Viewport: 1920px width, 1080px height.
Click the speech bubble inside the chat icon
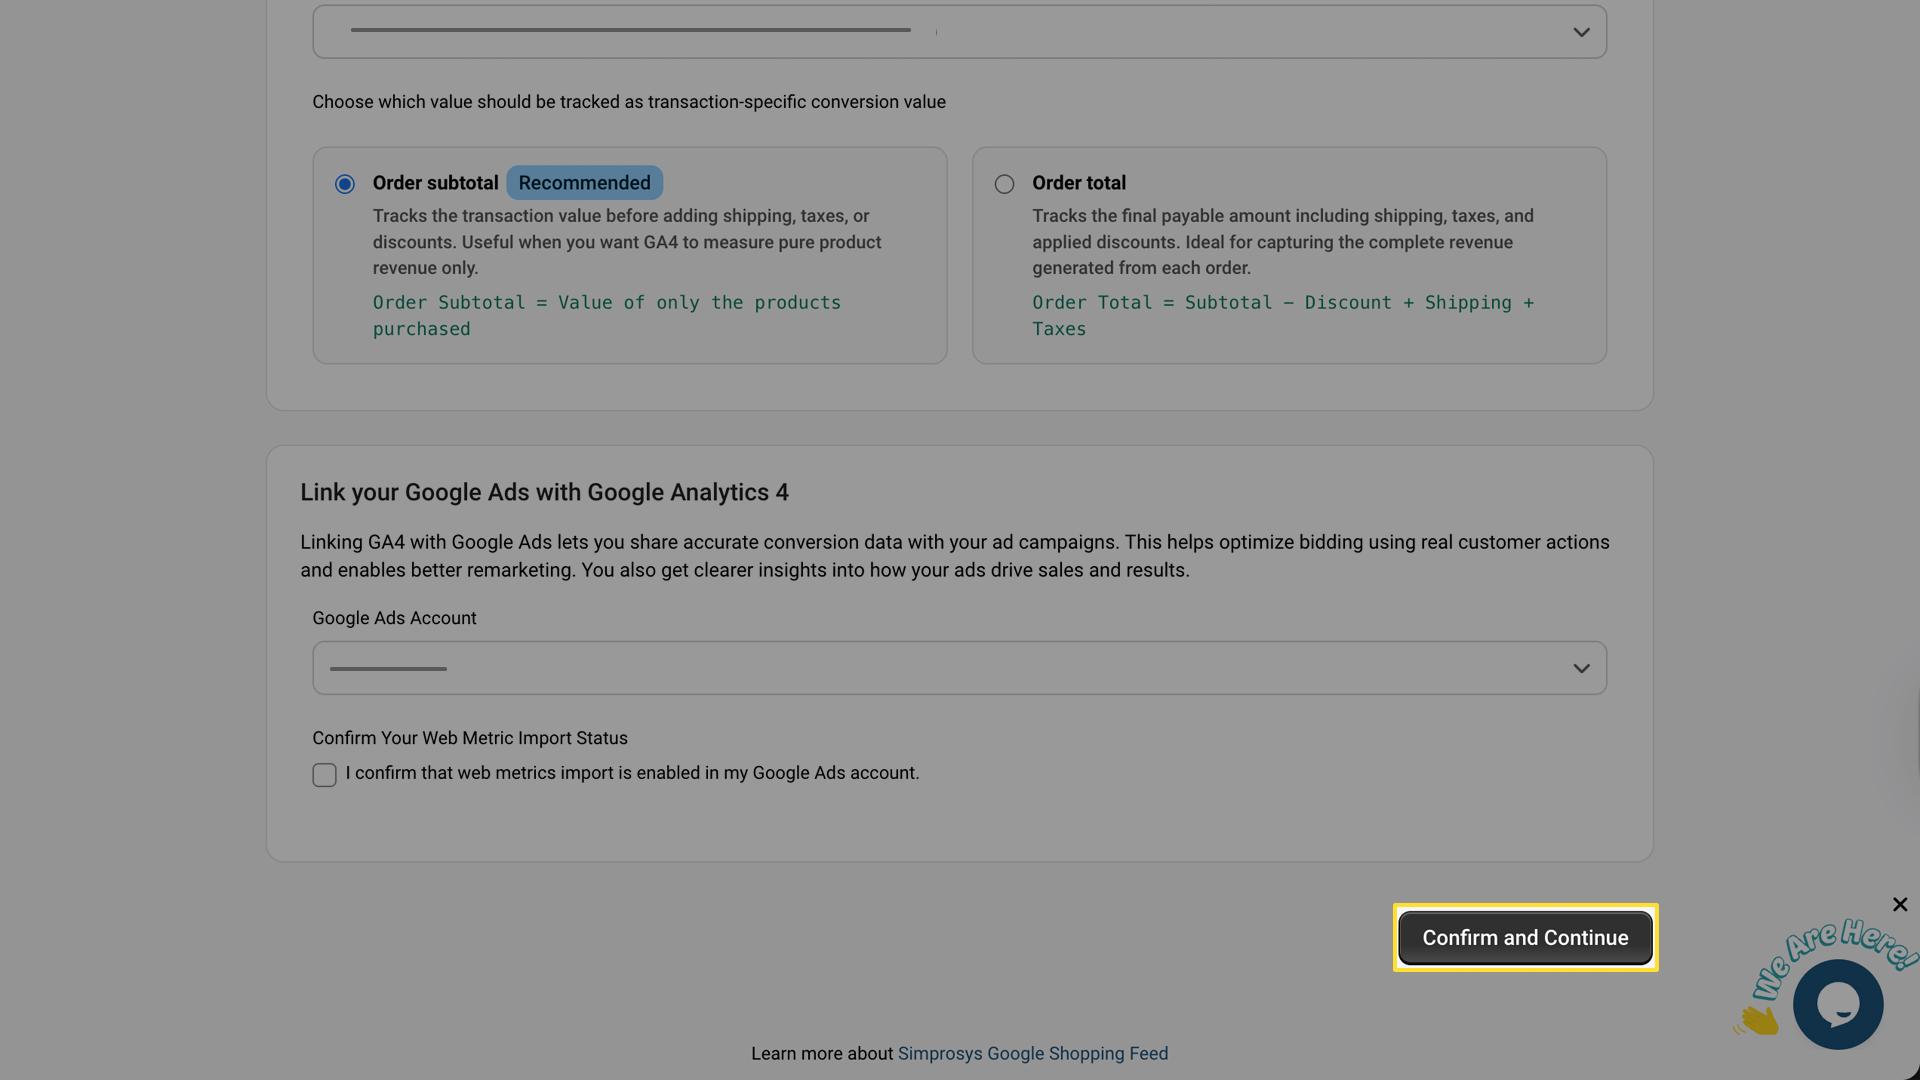click(1839, 1000)
